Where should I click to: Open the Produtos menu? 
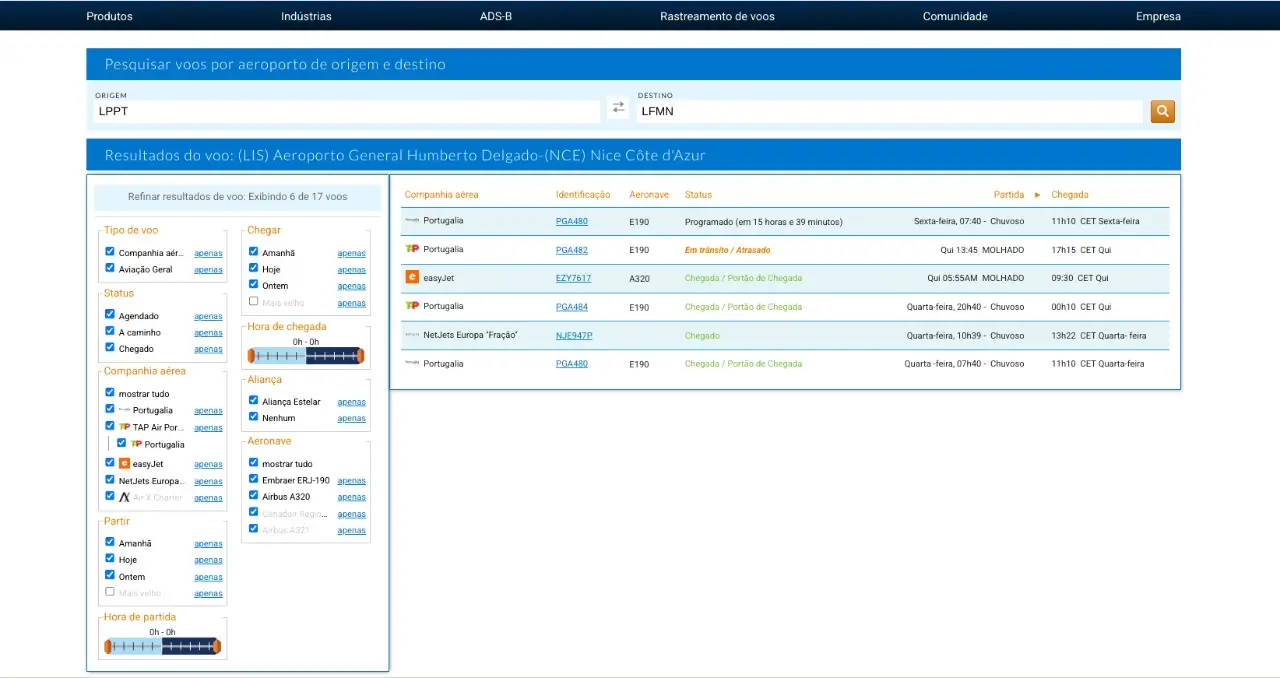point(109,16)
